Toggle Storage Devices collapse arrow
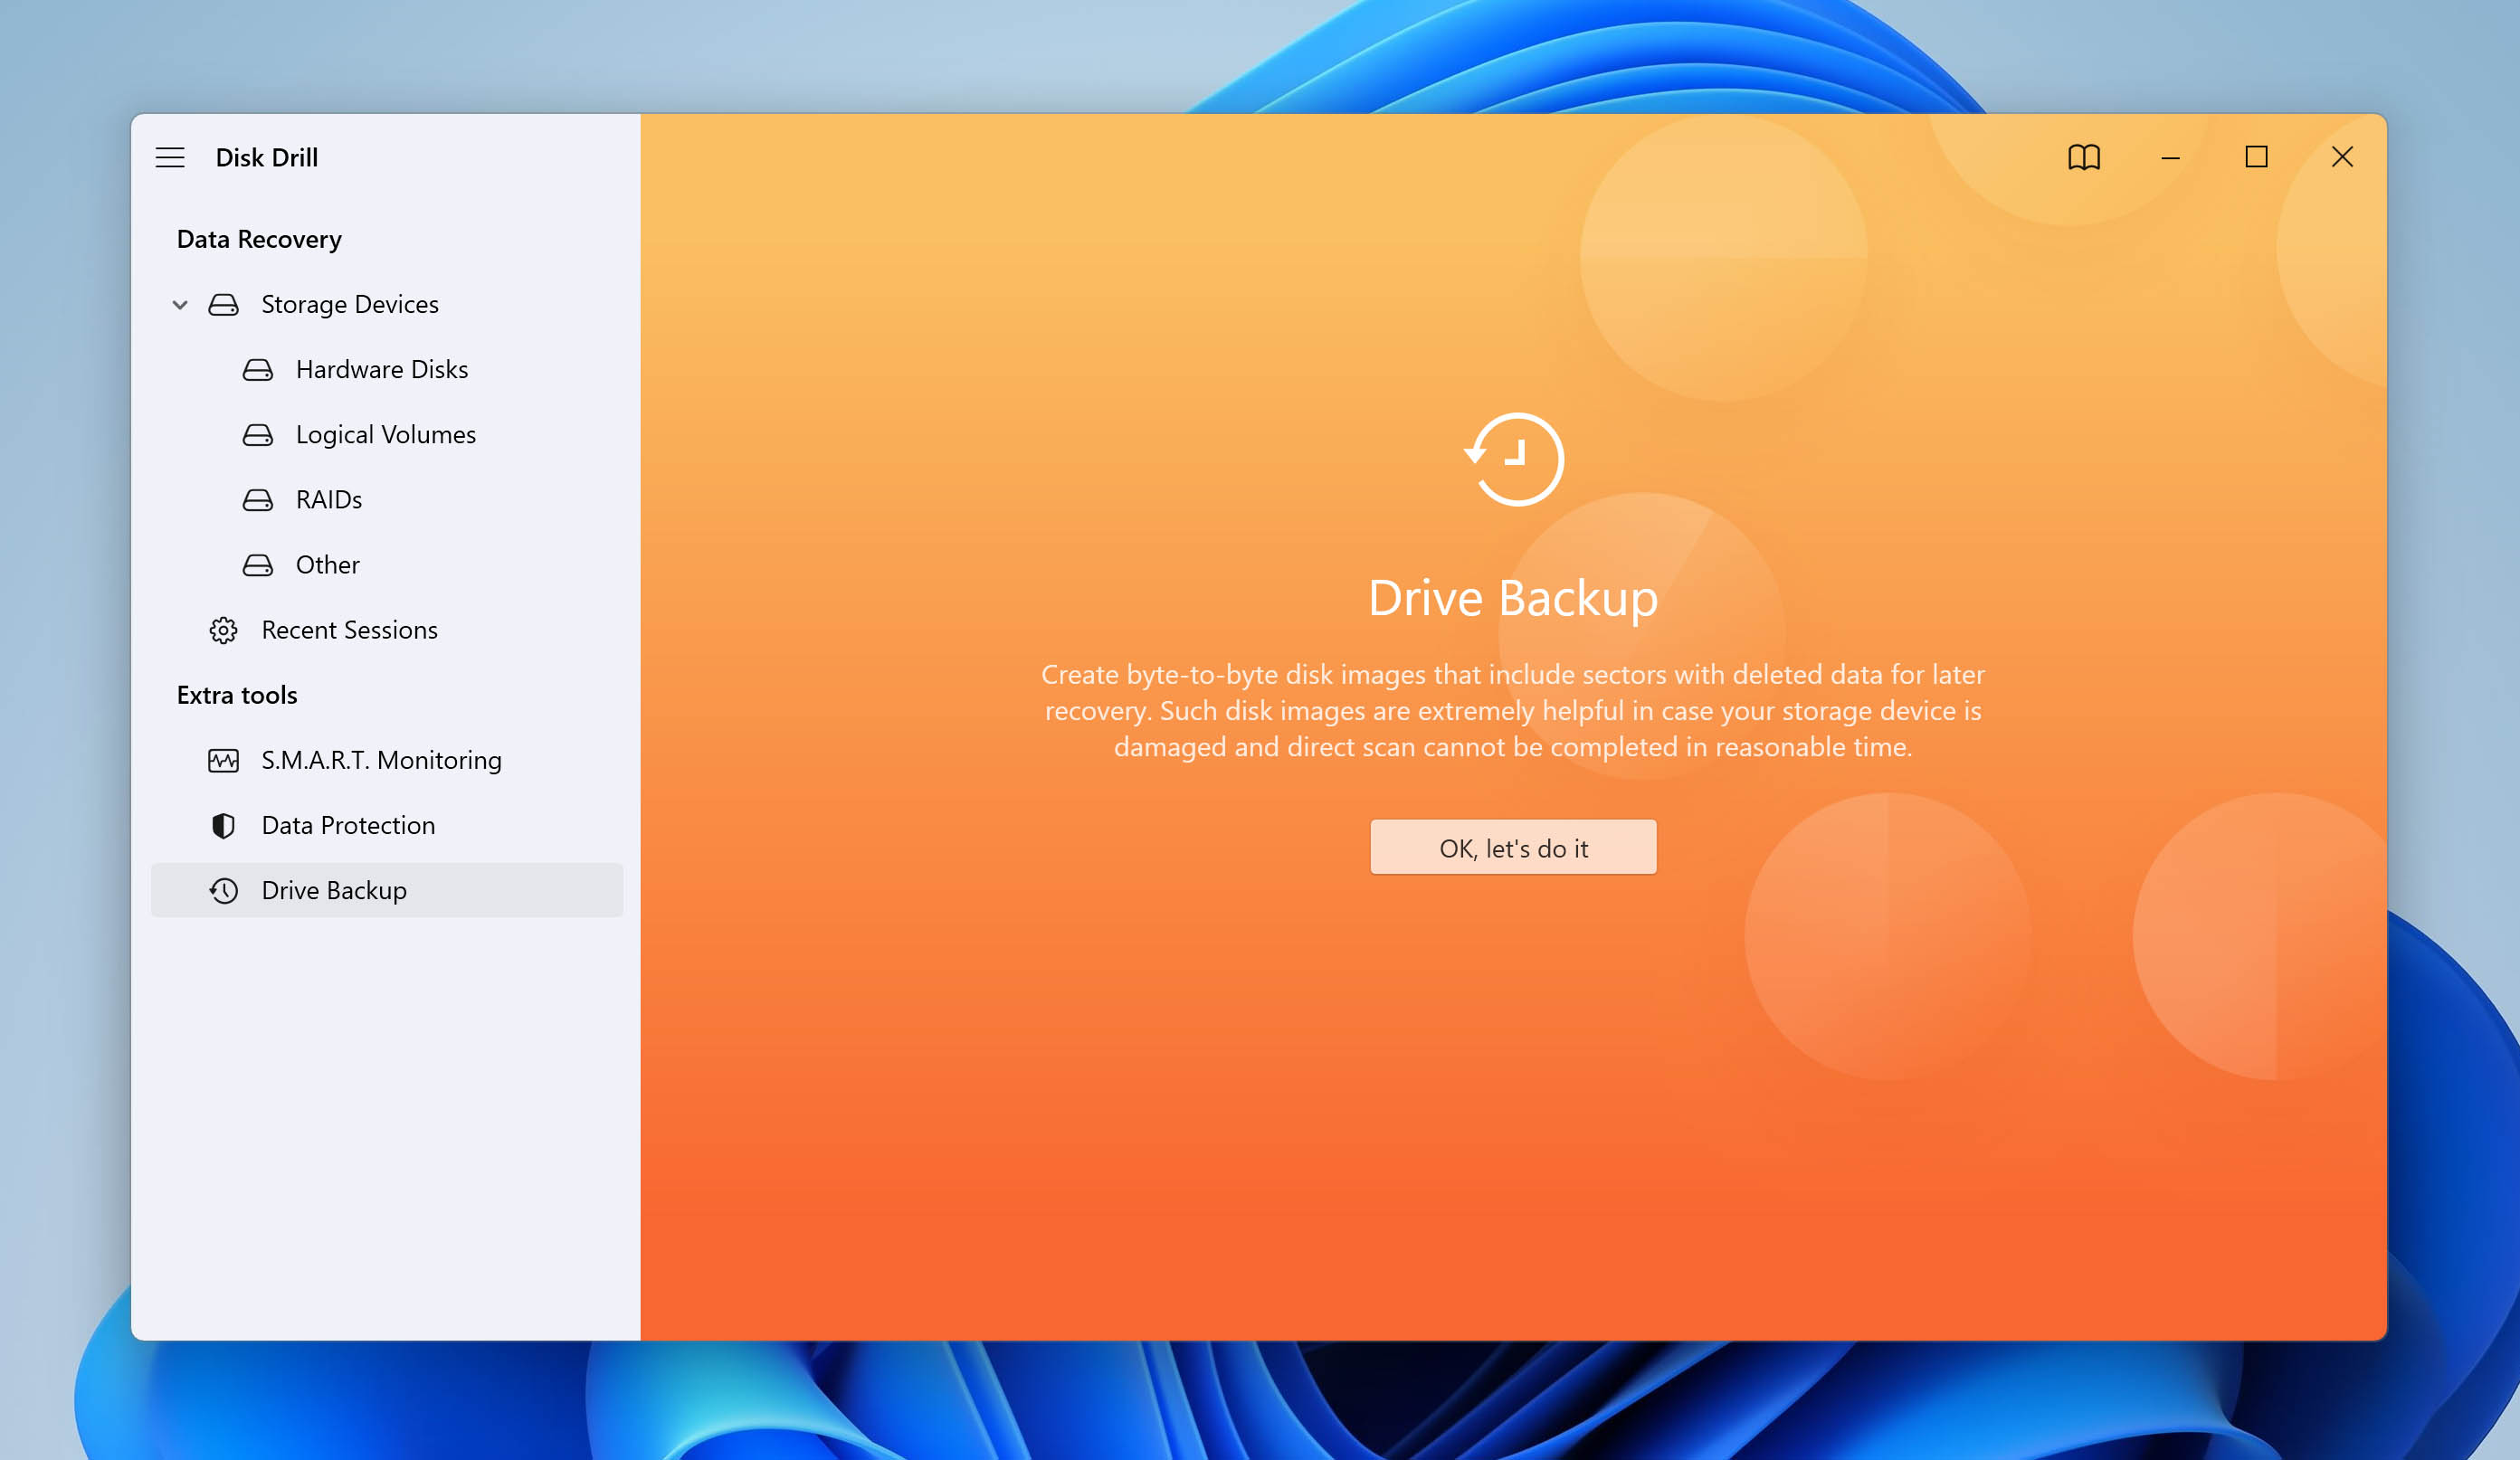 (x=177, y=304)
